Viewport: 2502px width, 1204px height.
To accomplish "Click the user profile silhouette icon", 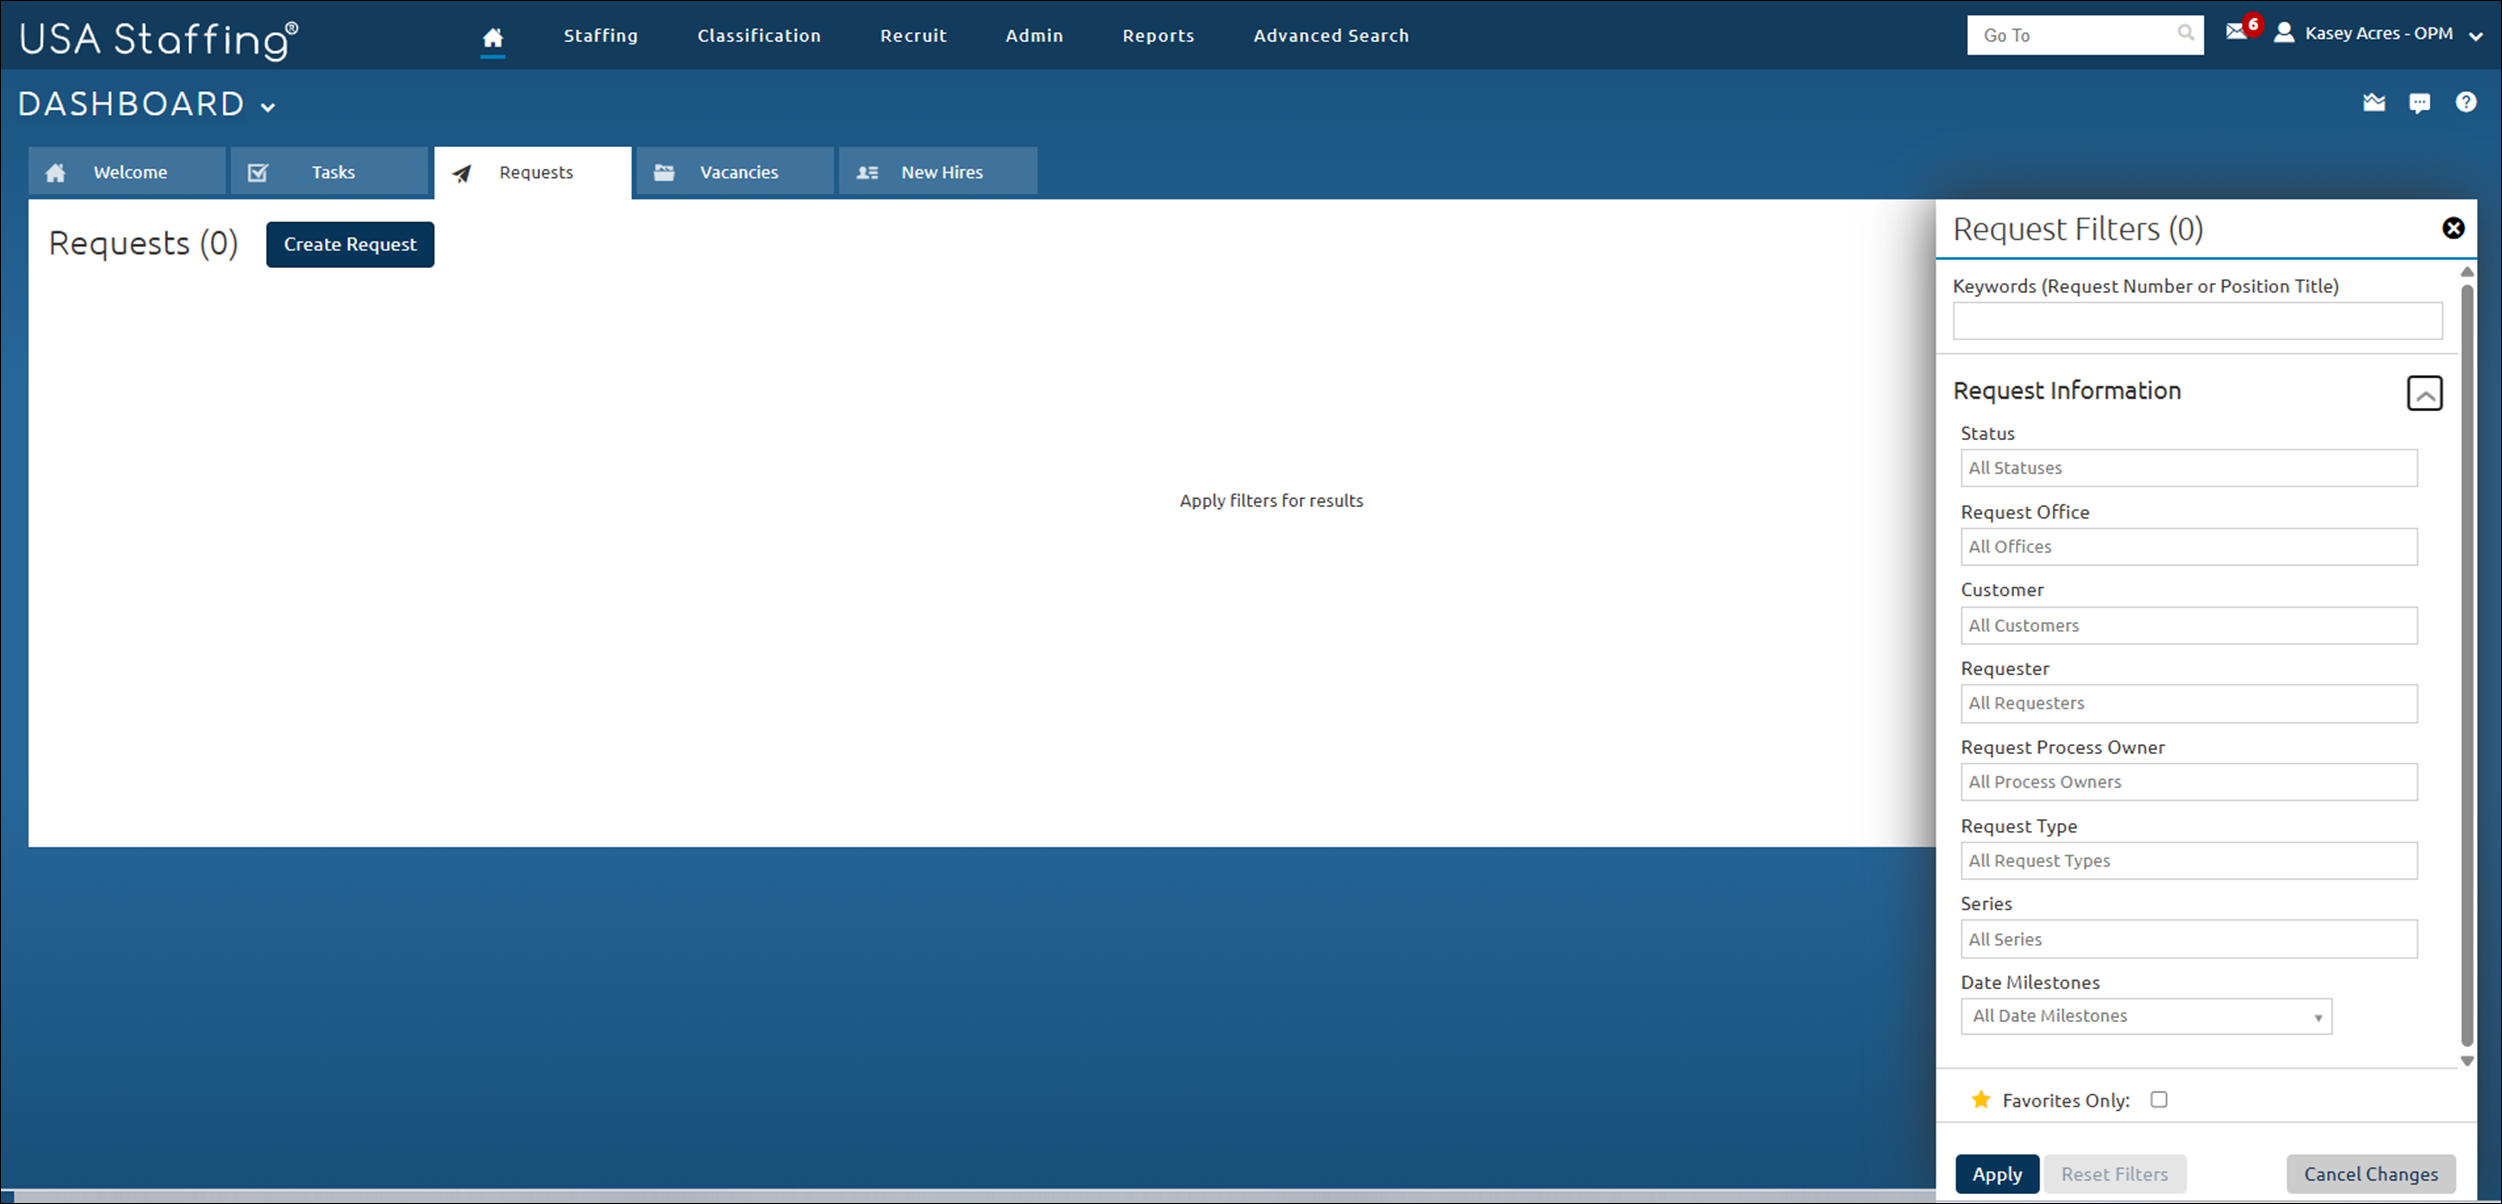I will 2284,33.
